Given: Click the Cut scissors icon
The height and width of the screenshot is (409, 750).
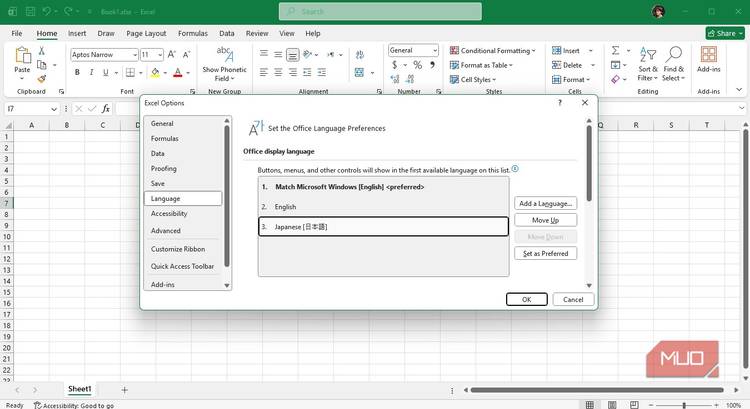Looking at the screenshot, I should click(x=42, y=51).
